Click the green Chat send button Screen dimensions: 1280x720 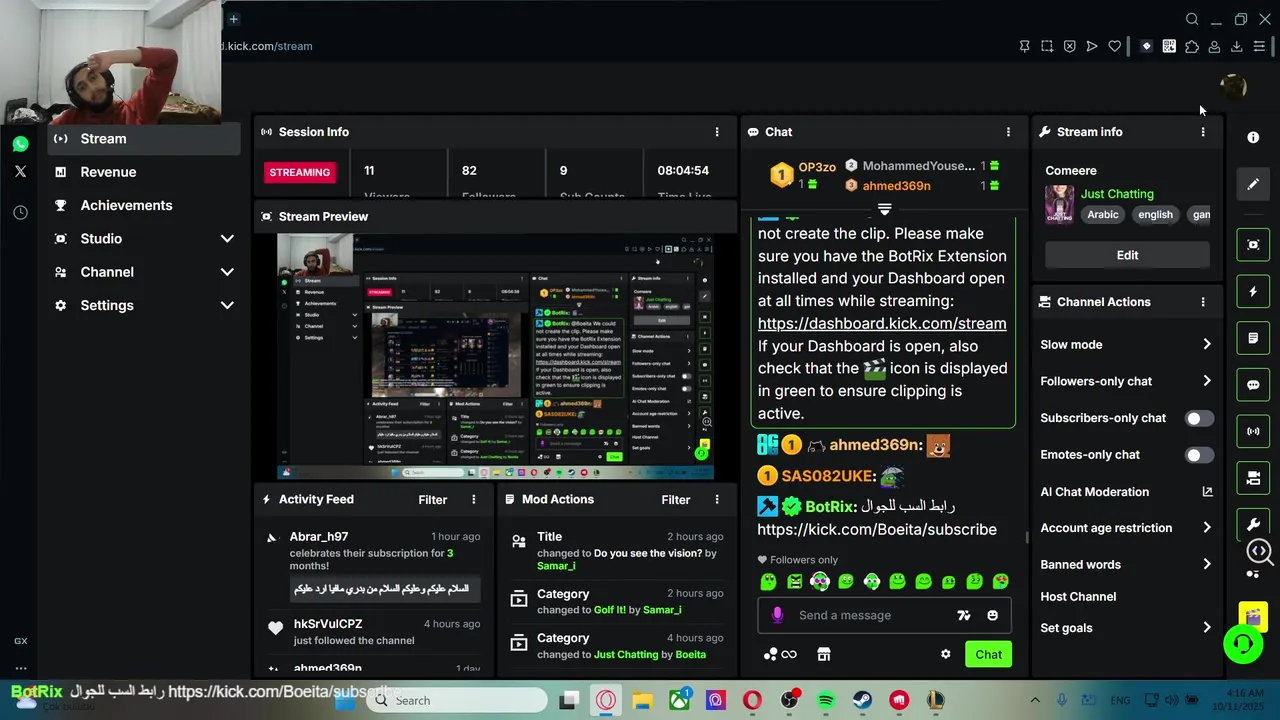click(988, 654)
